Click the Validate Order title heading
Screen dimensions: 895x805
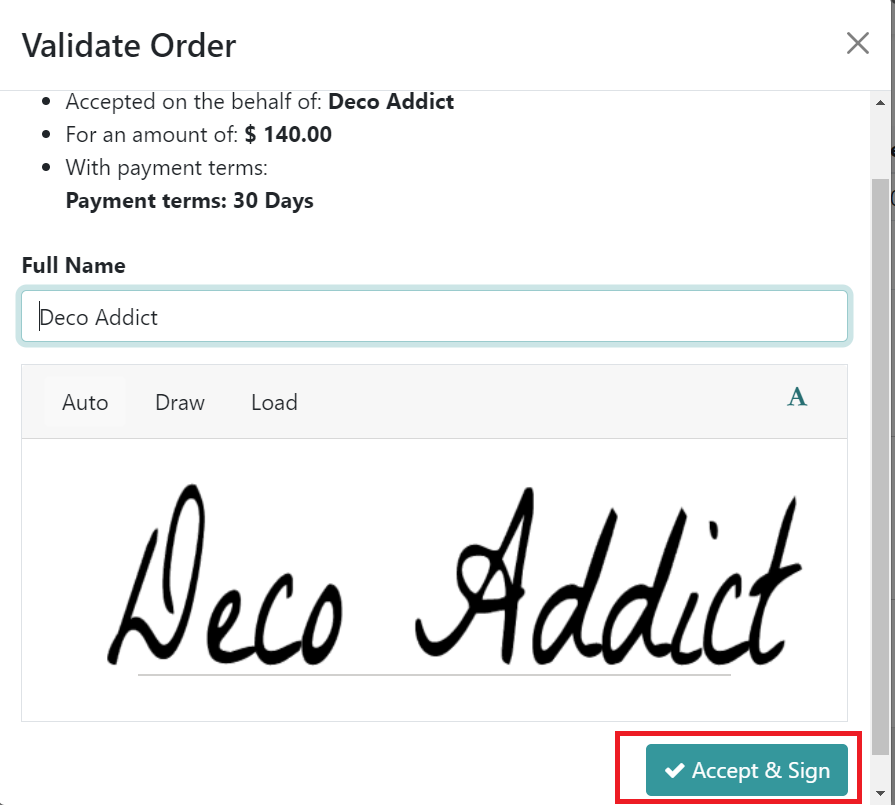click(x=129, y=46)
